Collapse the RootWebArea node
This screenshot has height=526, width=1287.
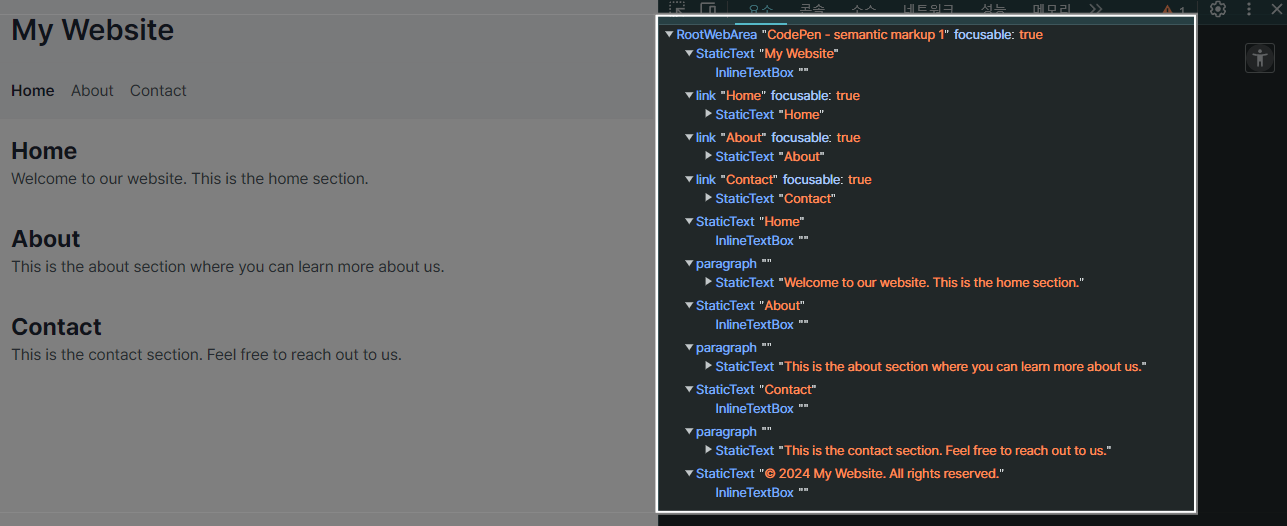pos(668,34)
